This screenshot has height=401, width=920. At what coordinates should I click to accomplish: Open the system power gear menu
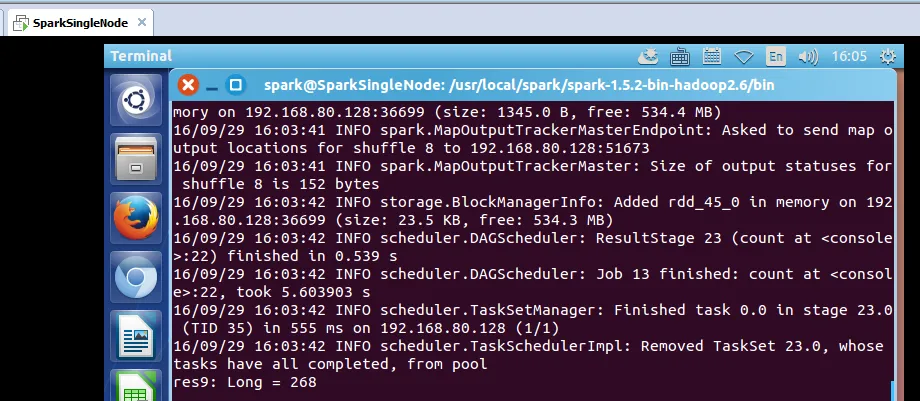pyautogui.click(x=887, y=56)
